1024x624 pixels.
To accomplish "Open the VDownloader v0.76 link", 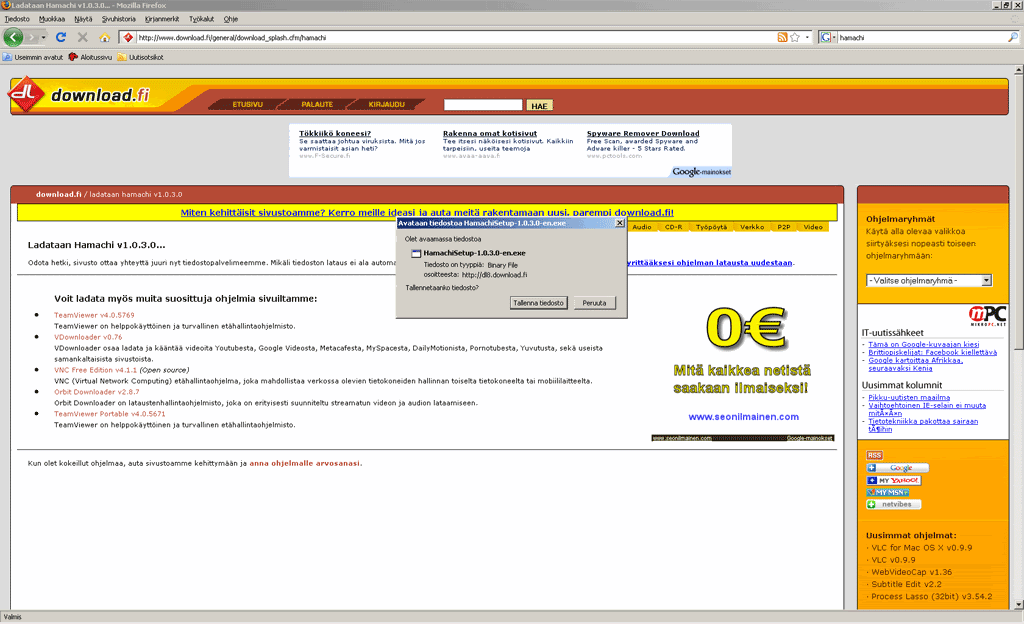I will coord(88,337).
